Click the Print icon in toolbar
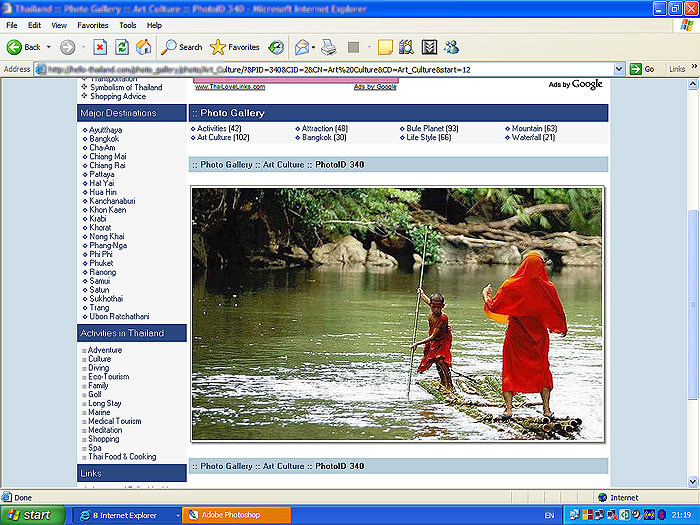 (328, 47)
